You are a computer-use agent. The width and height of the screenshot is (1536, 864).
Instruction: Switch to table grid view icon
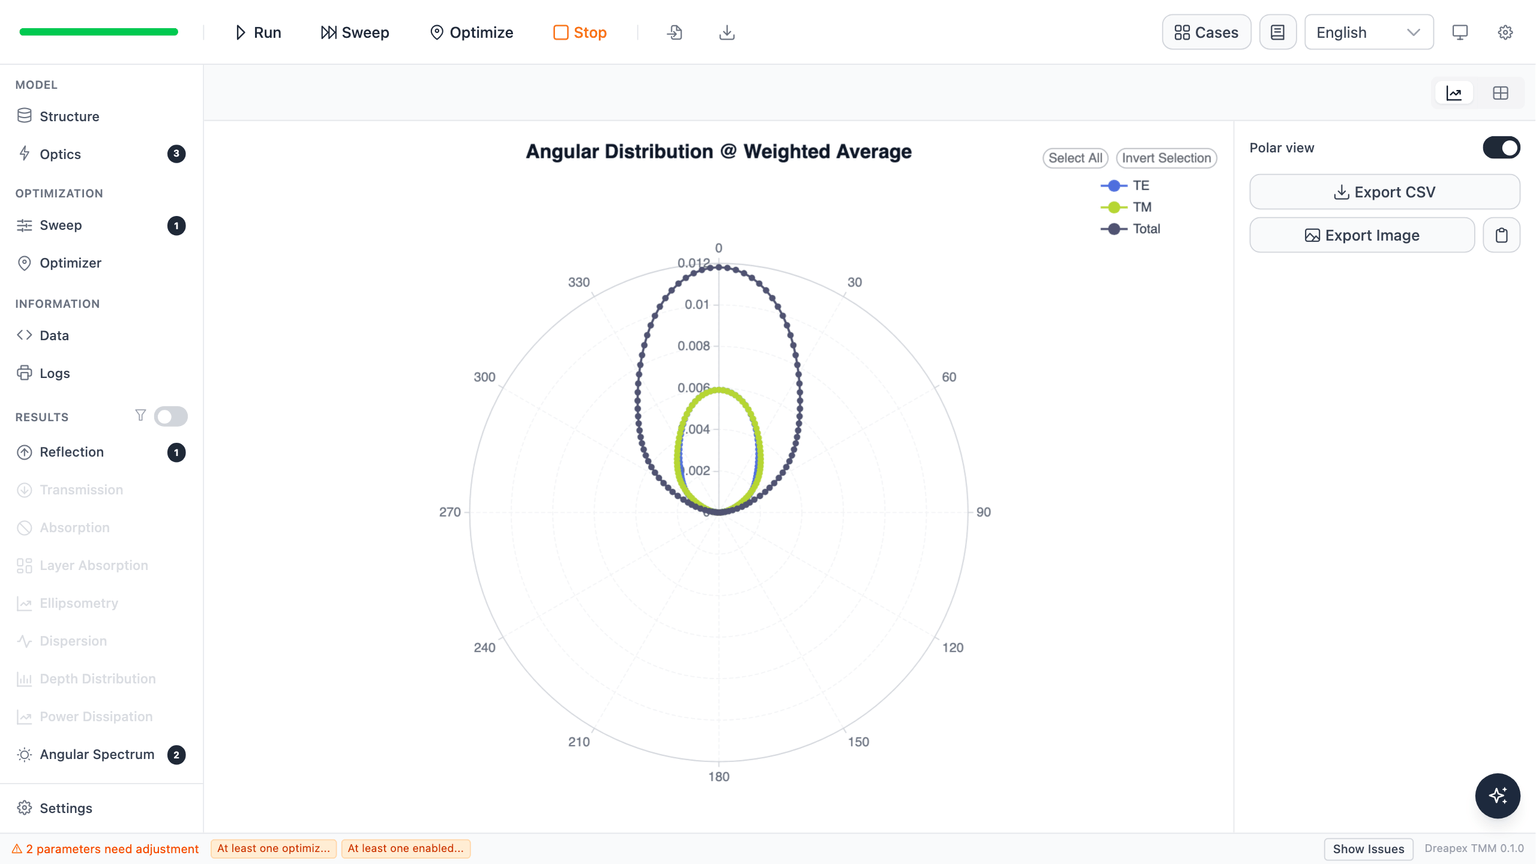tap(1500, 93)
